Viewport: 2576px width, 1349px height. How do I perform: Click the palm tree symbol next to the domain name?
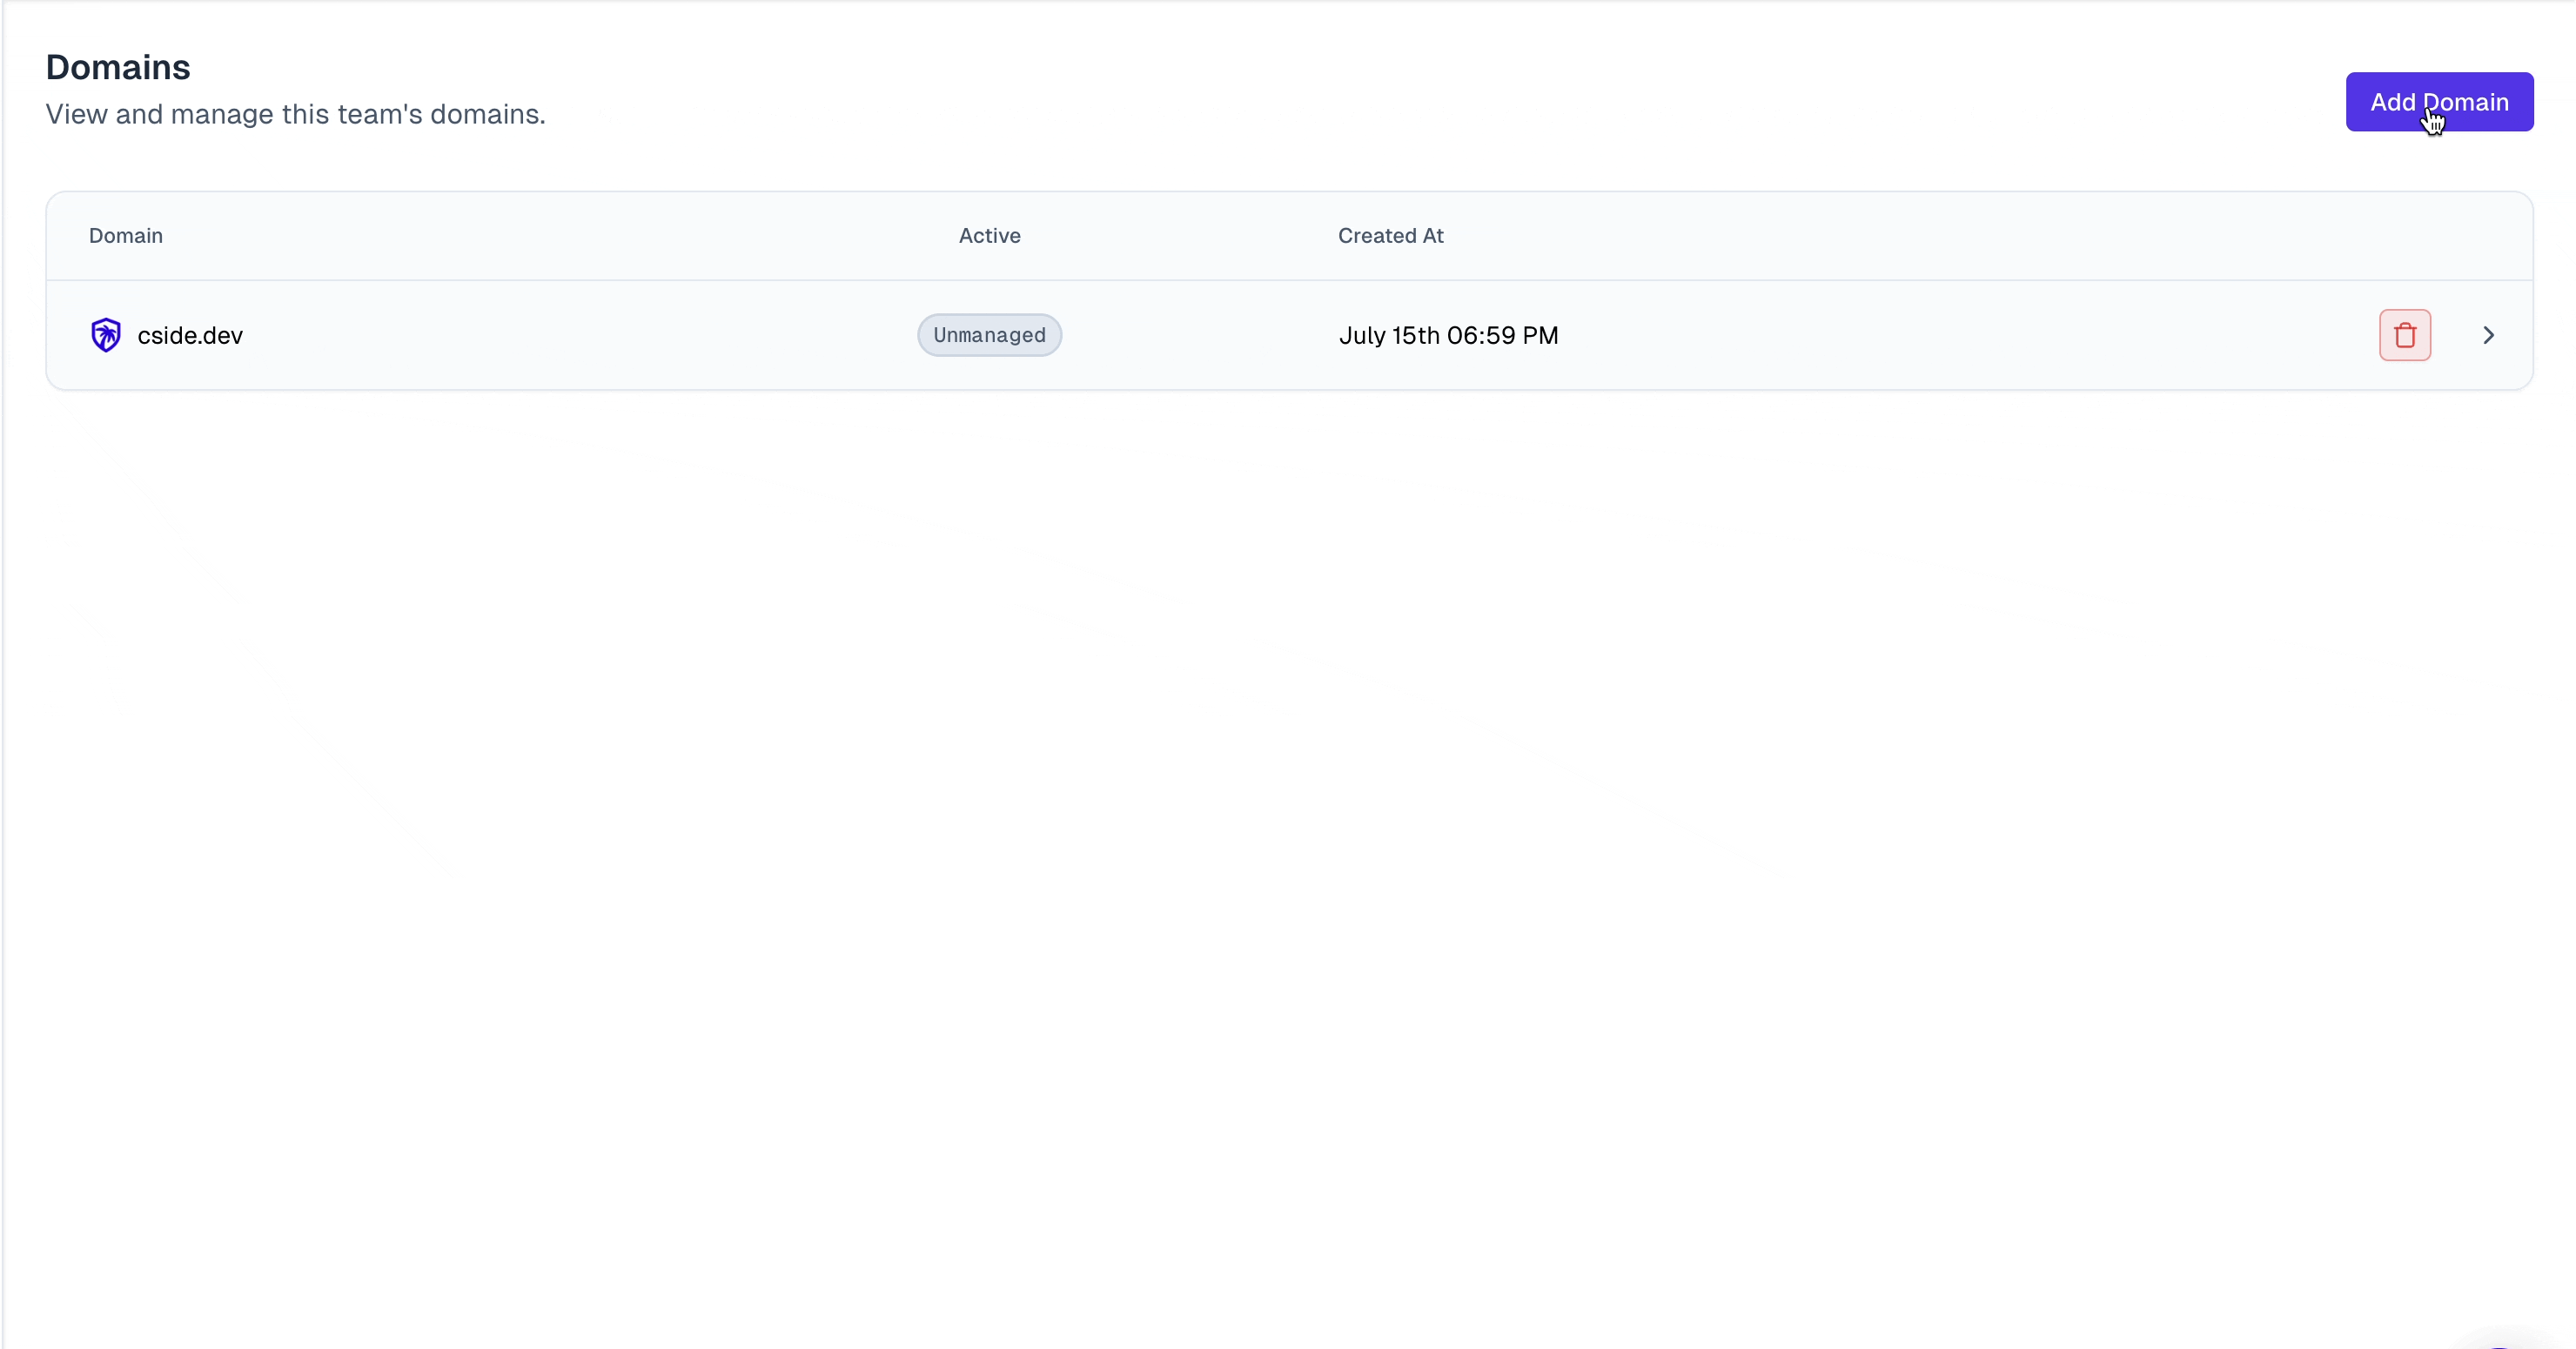coord(106,334)
